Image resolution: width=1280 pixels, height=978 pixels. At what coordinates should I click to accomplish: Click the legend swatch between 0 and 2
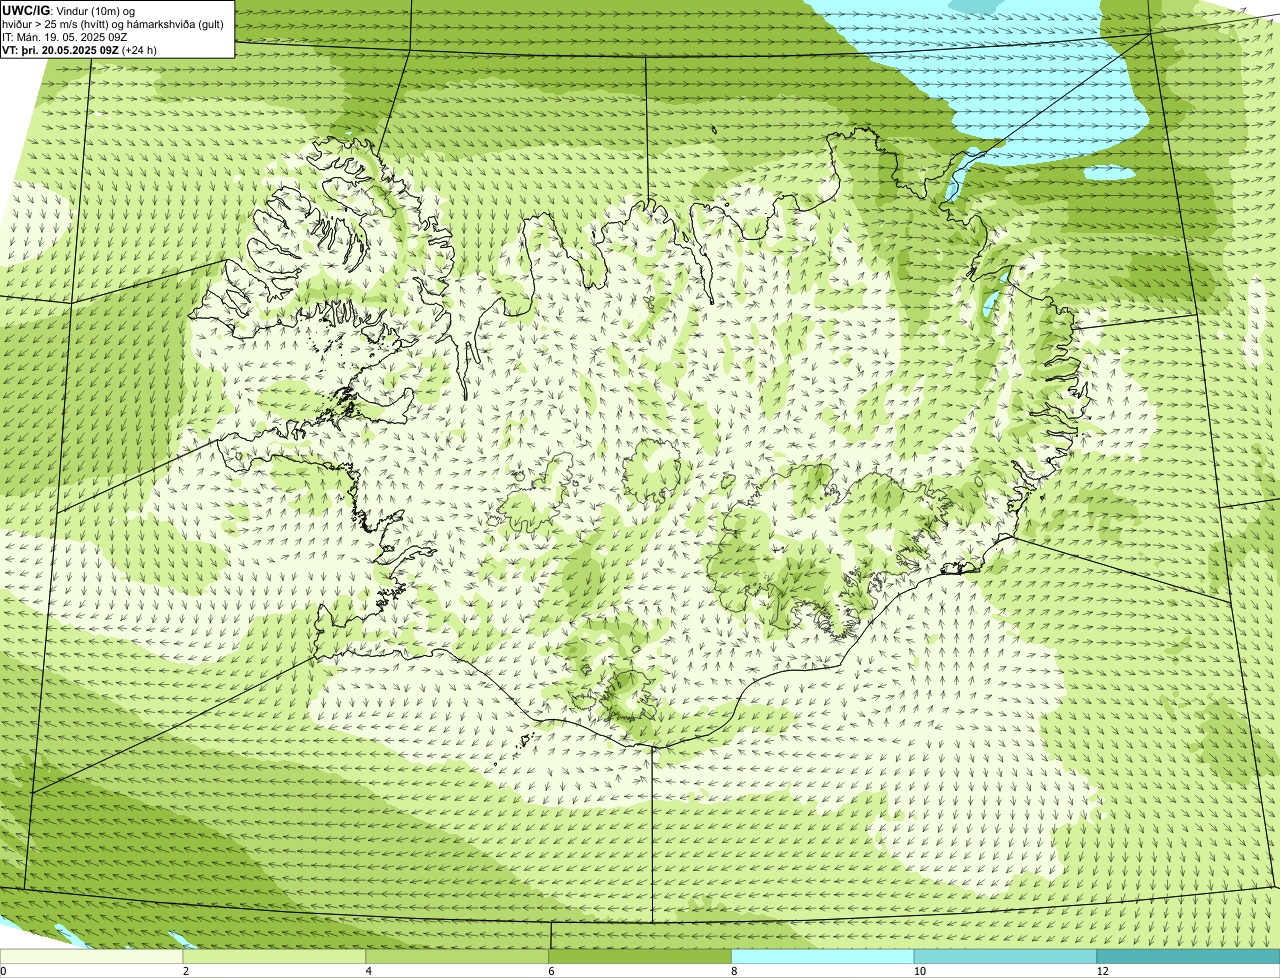pyautogui.click(x=92, y=956)
